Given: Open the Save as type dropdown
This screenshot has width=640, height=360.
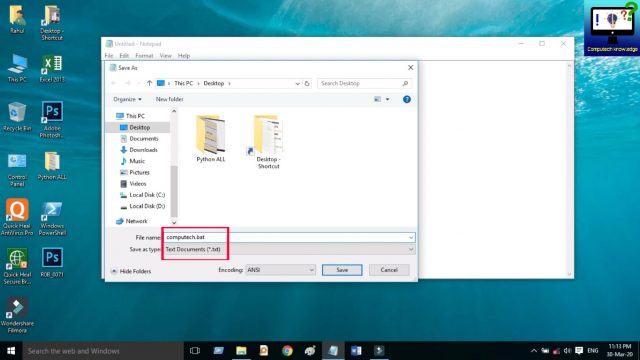Looking at the screenshot, I should (411, 249).
